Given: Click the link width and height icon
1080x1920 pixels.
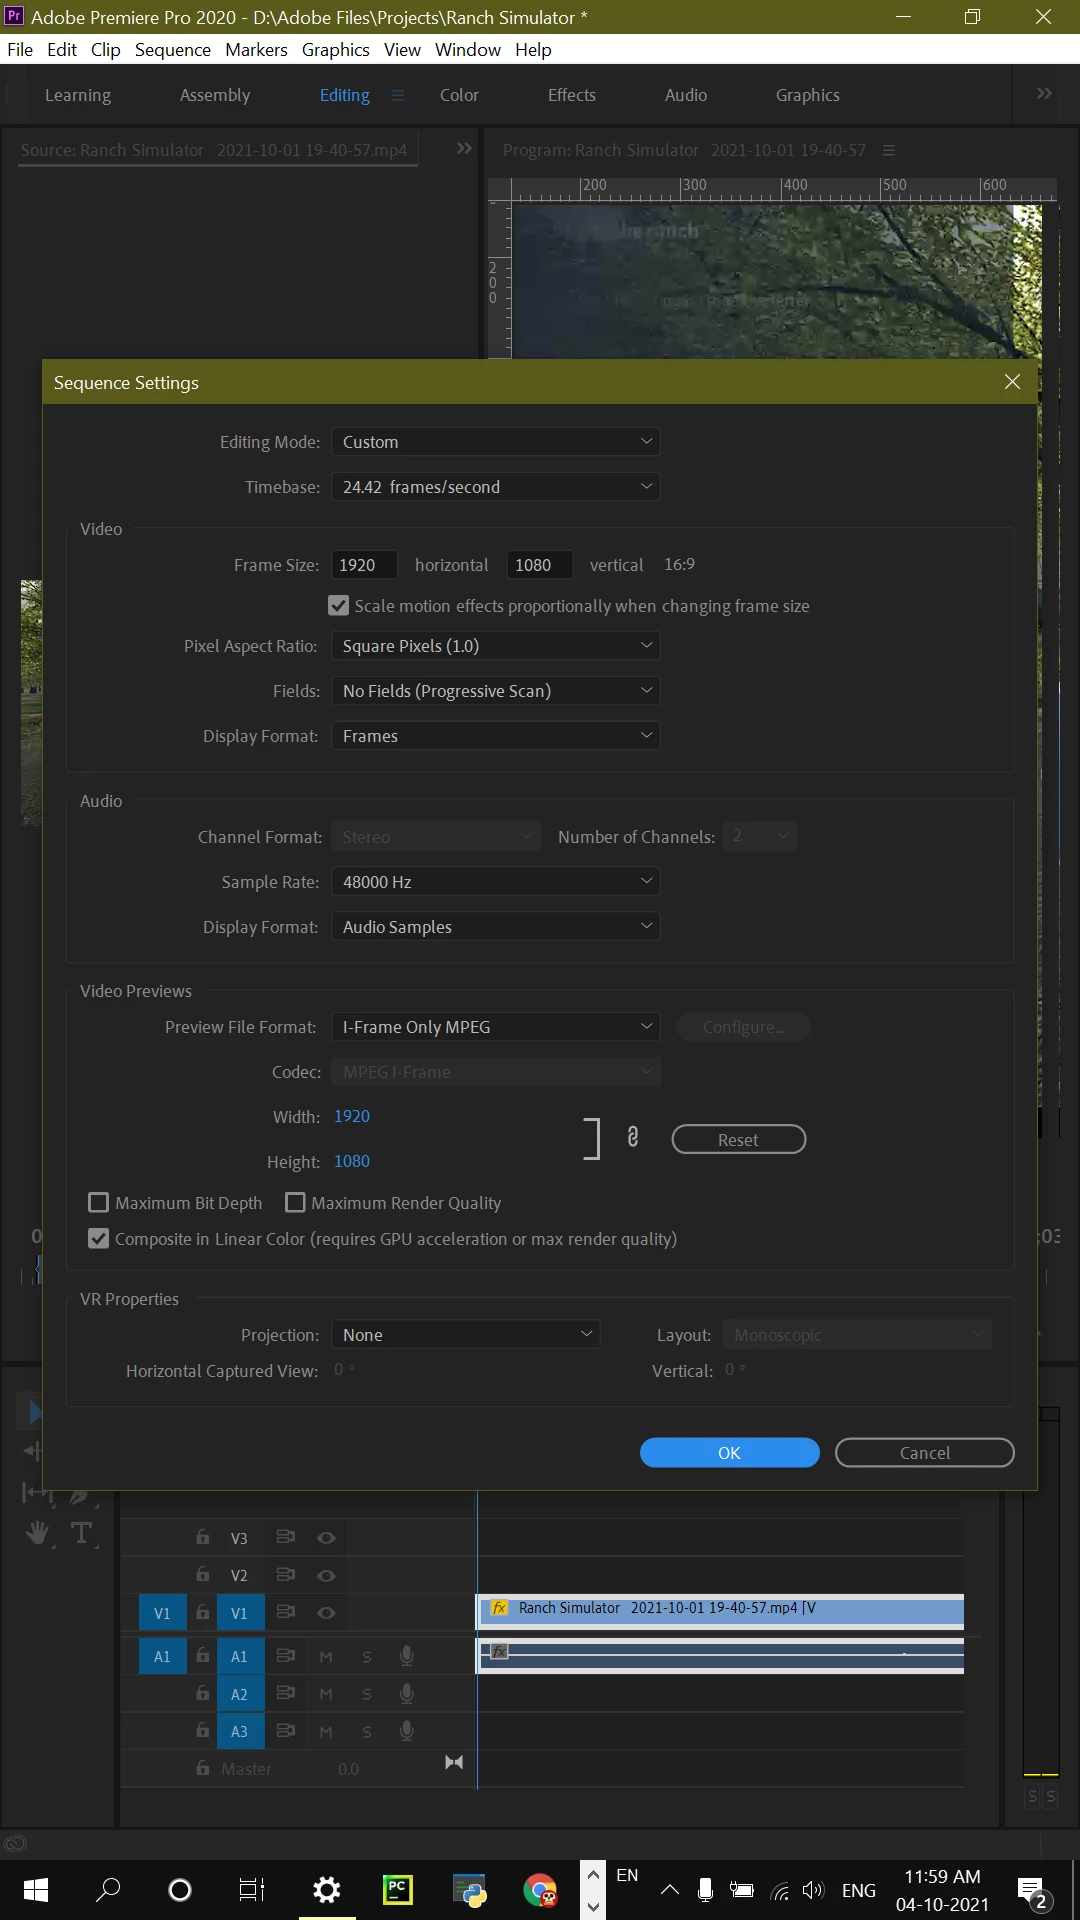Looking at the screenshot, I should 632,1137.
